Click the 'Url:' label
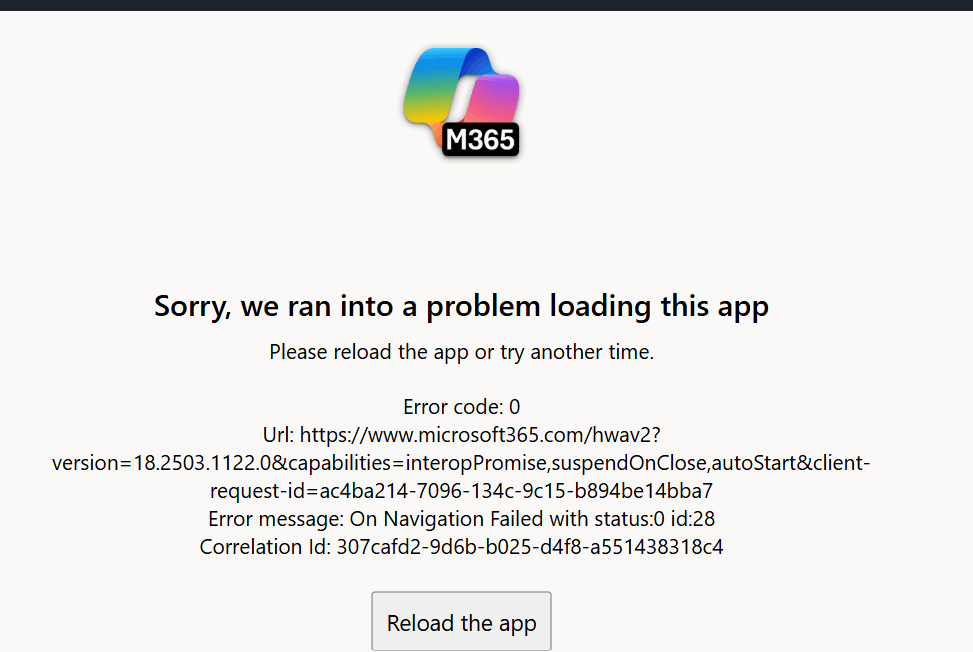Viewport: 973px width, 652px height. coord(278,435)
